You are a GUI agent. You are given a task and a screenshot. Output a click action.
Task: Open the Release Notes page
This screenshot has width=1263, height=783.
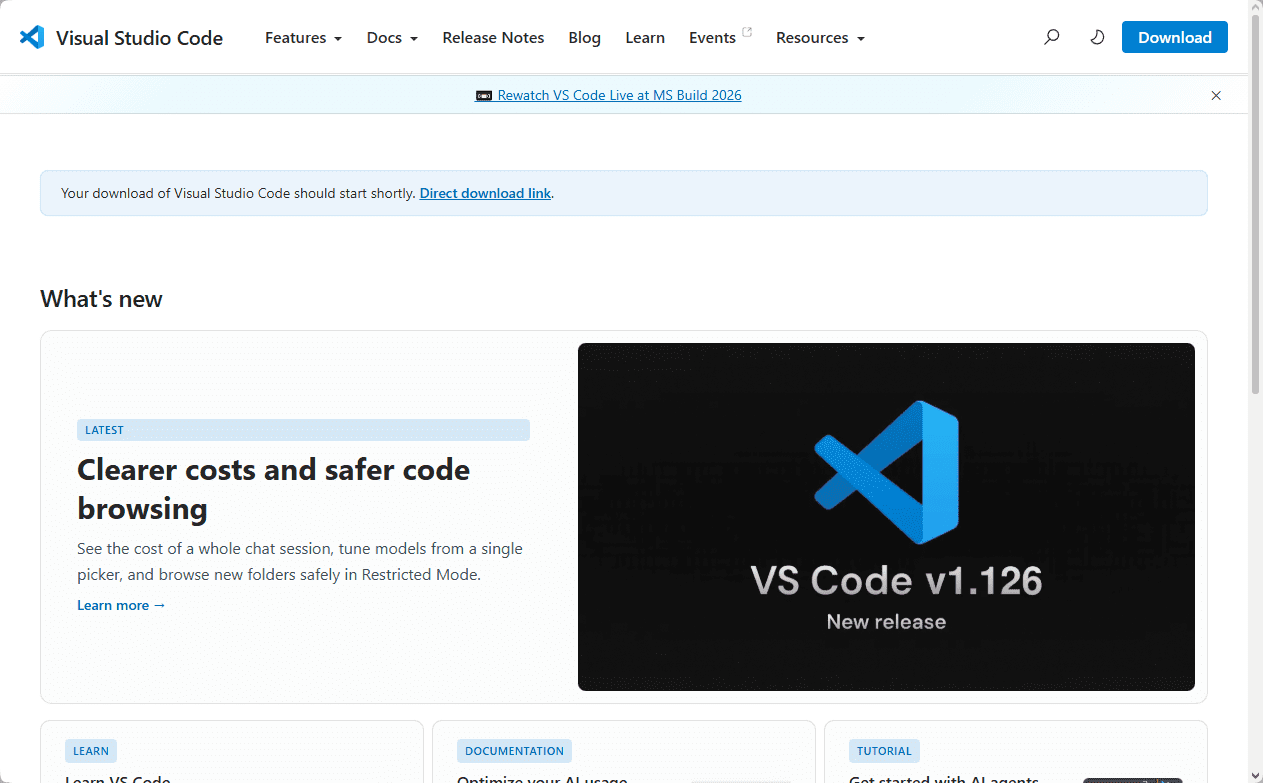pos(493,38)
